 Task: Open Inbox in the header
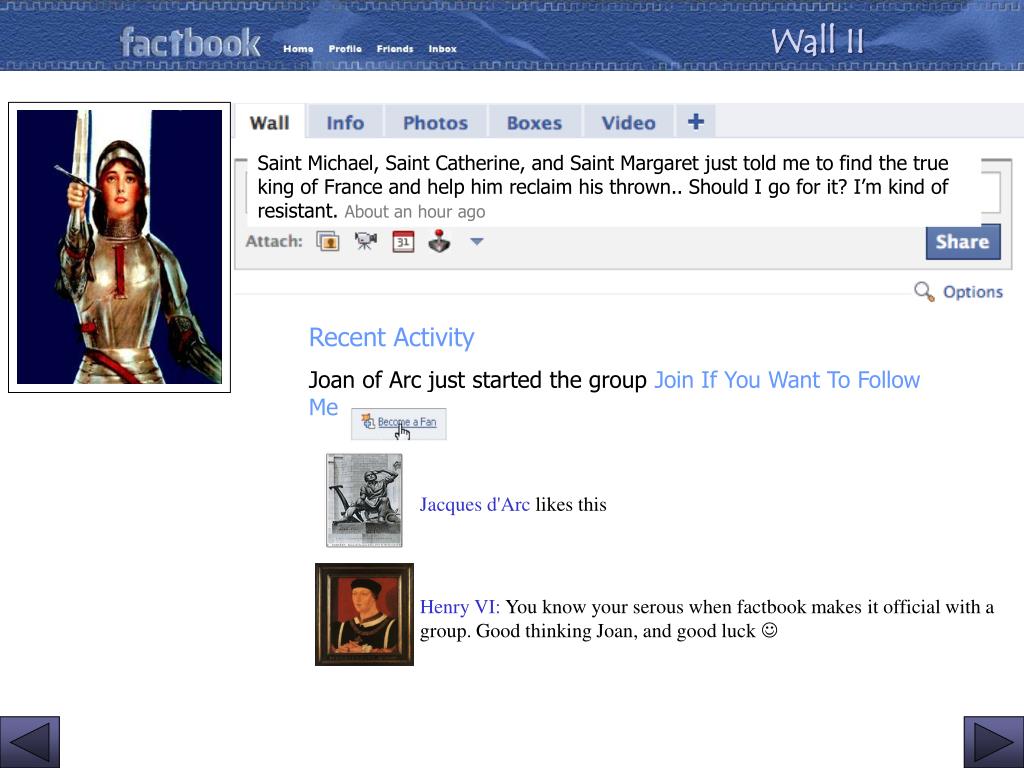tap(443, 49)
